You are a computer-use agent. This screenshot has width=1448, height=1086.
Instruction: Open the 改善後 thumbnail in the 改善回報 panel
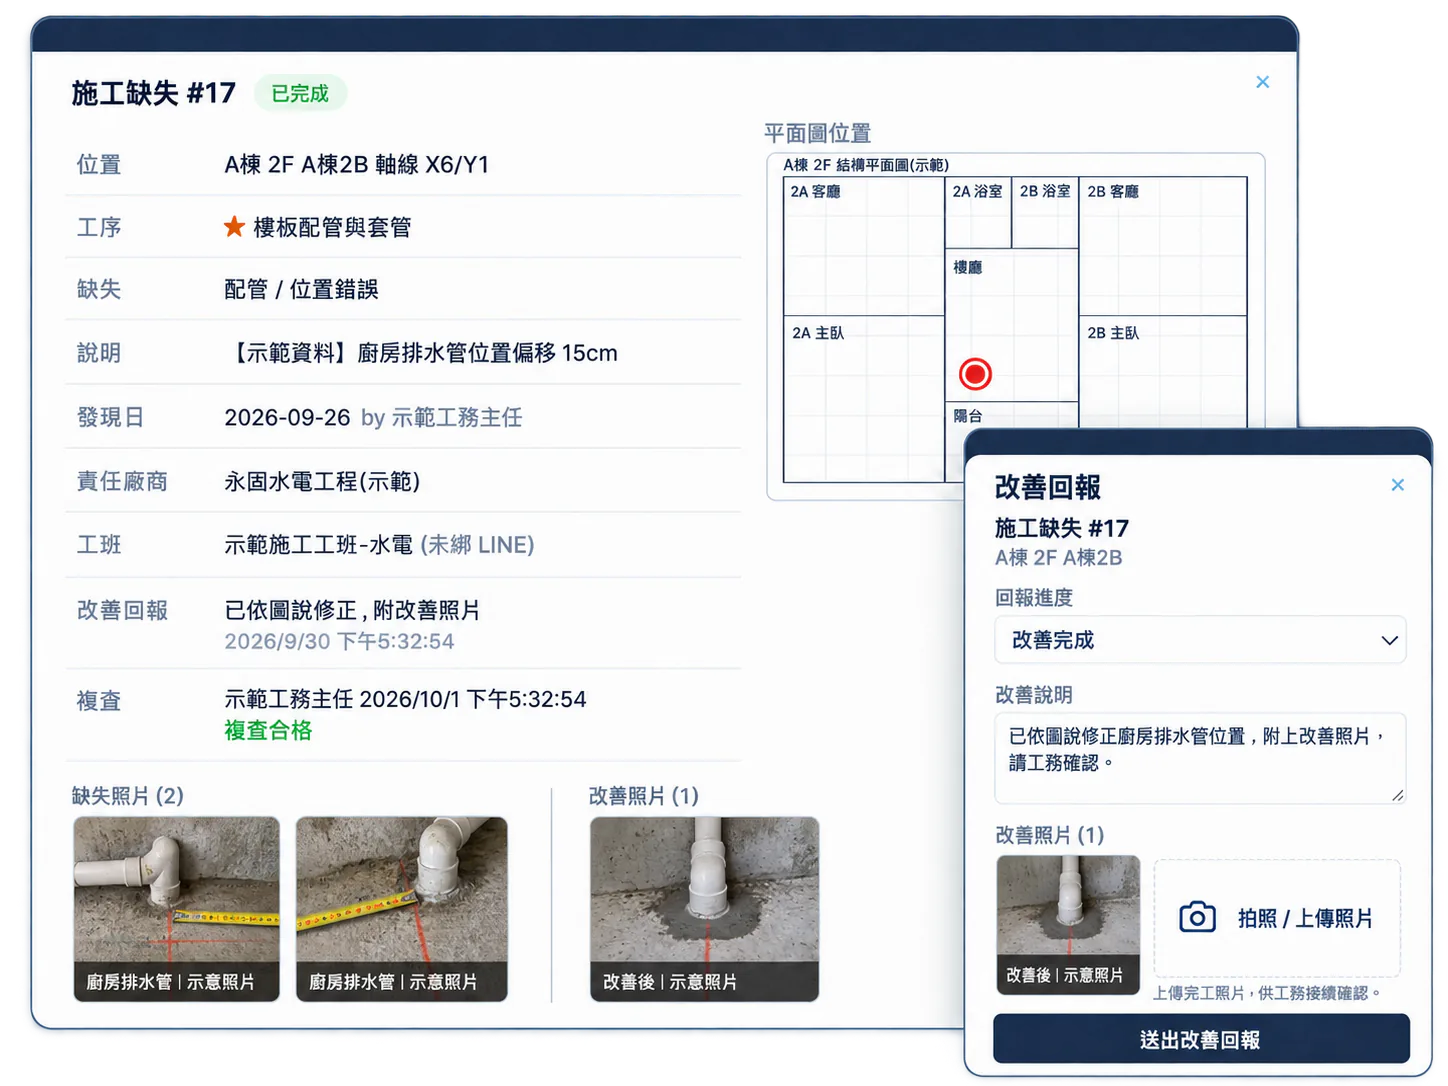pyautogui.click(x=1068, y=925)
